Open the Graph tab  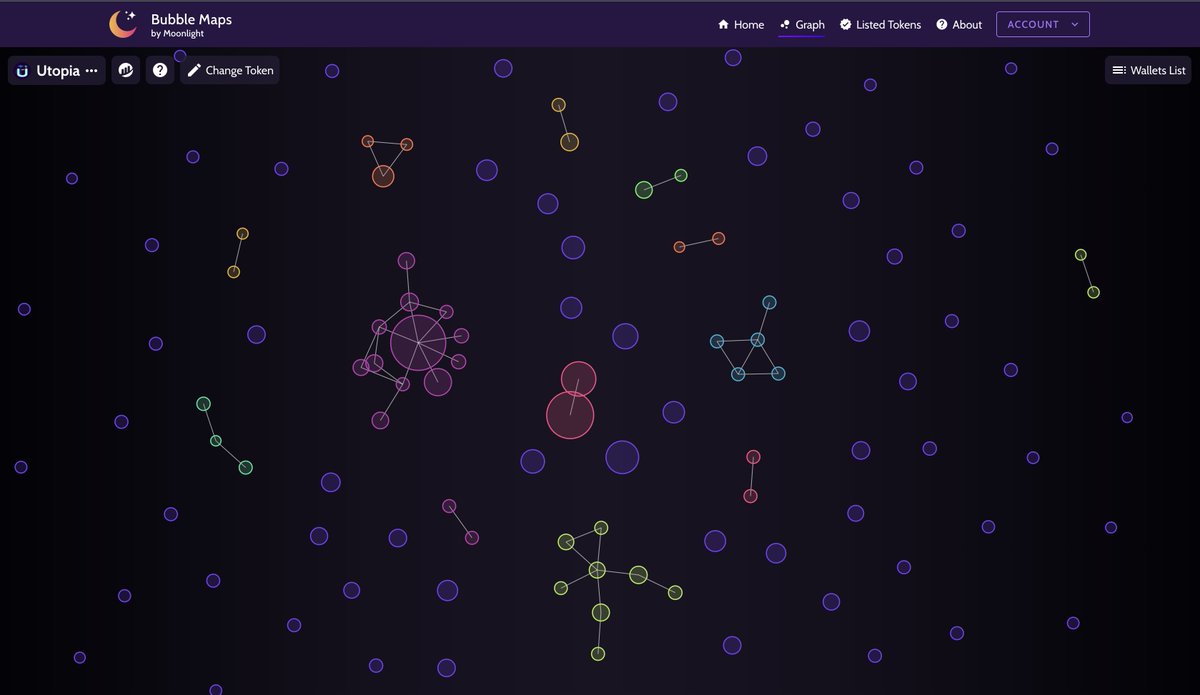(x=802, y=24)
